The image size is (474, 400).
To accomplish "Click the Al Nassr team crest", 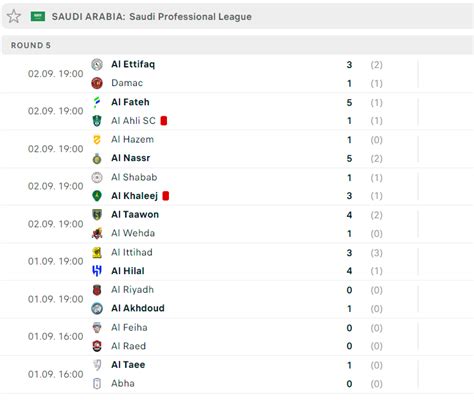I will coord(97,158).
